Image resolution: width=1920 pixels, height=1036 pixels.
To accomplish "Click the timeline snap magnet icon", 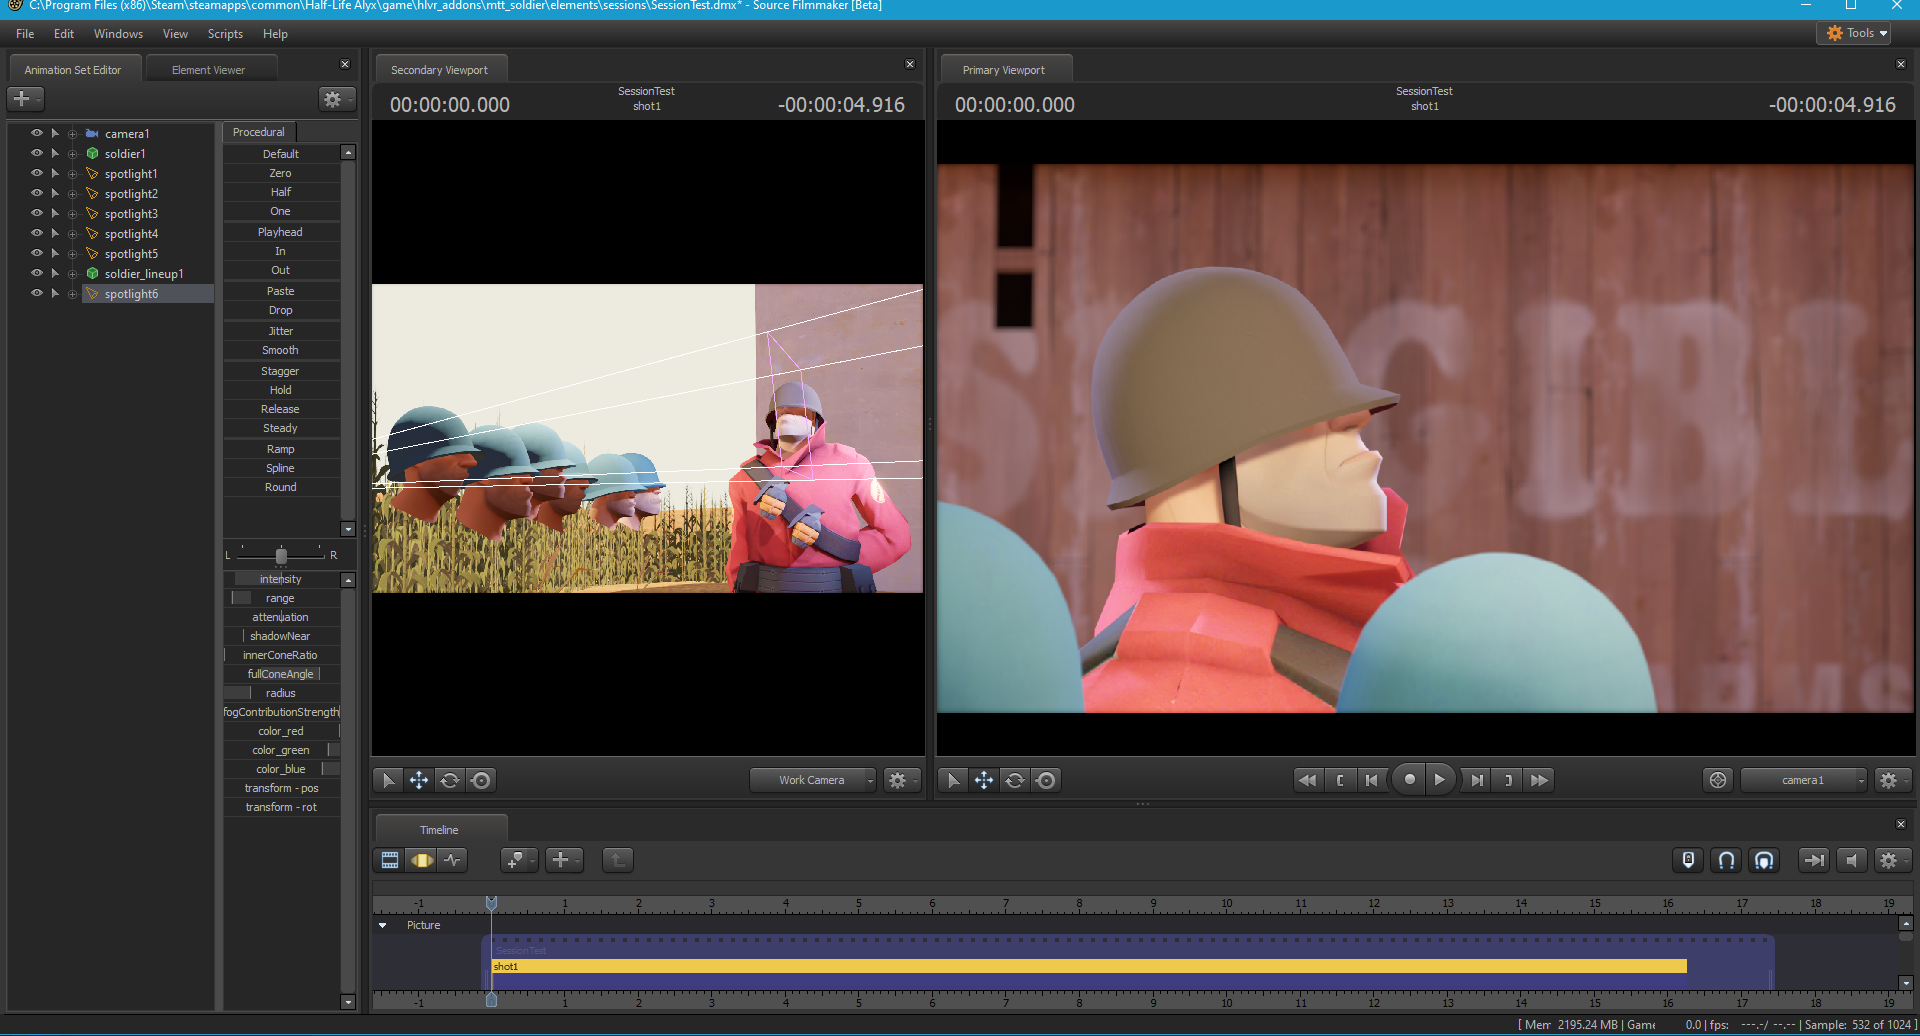I will (x=1726, y=860).
